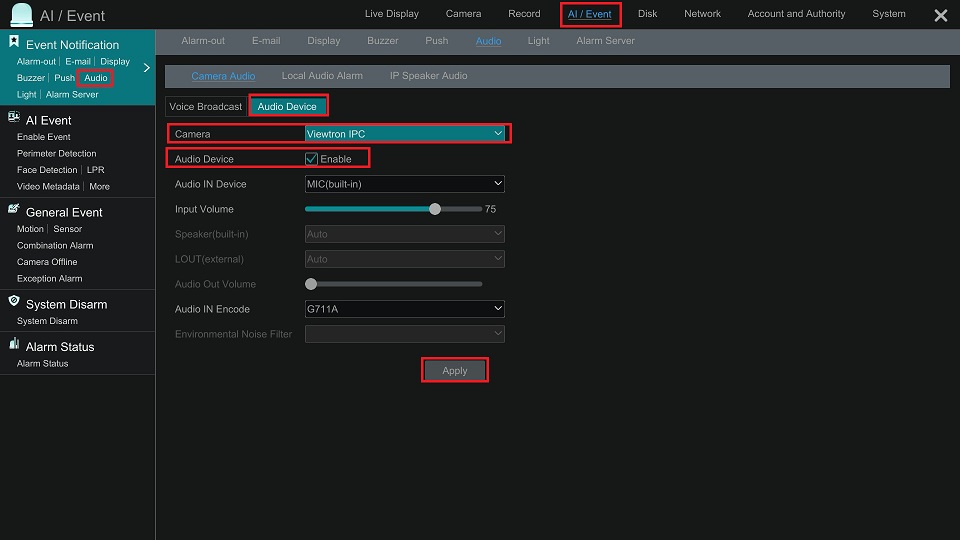960x540 pixels.
Task: Switch to Alarm-out tab in the top bar
Action: tap(203, 41)
